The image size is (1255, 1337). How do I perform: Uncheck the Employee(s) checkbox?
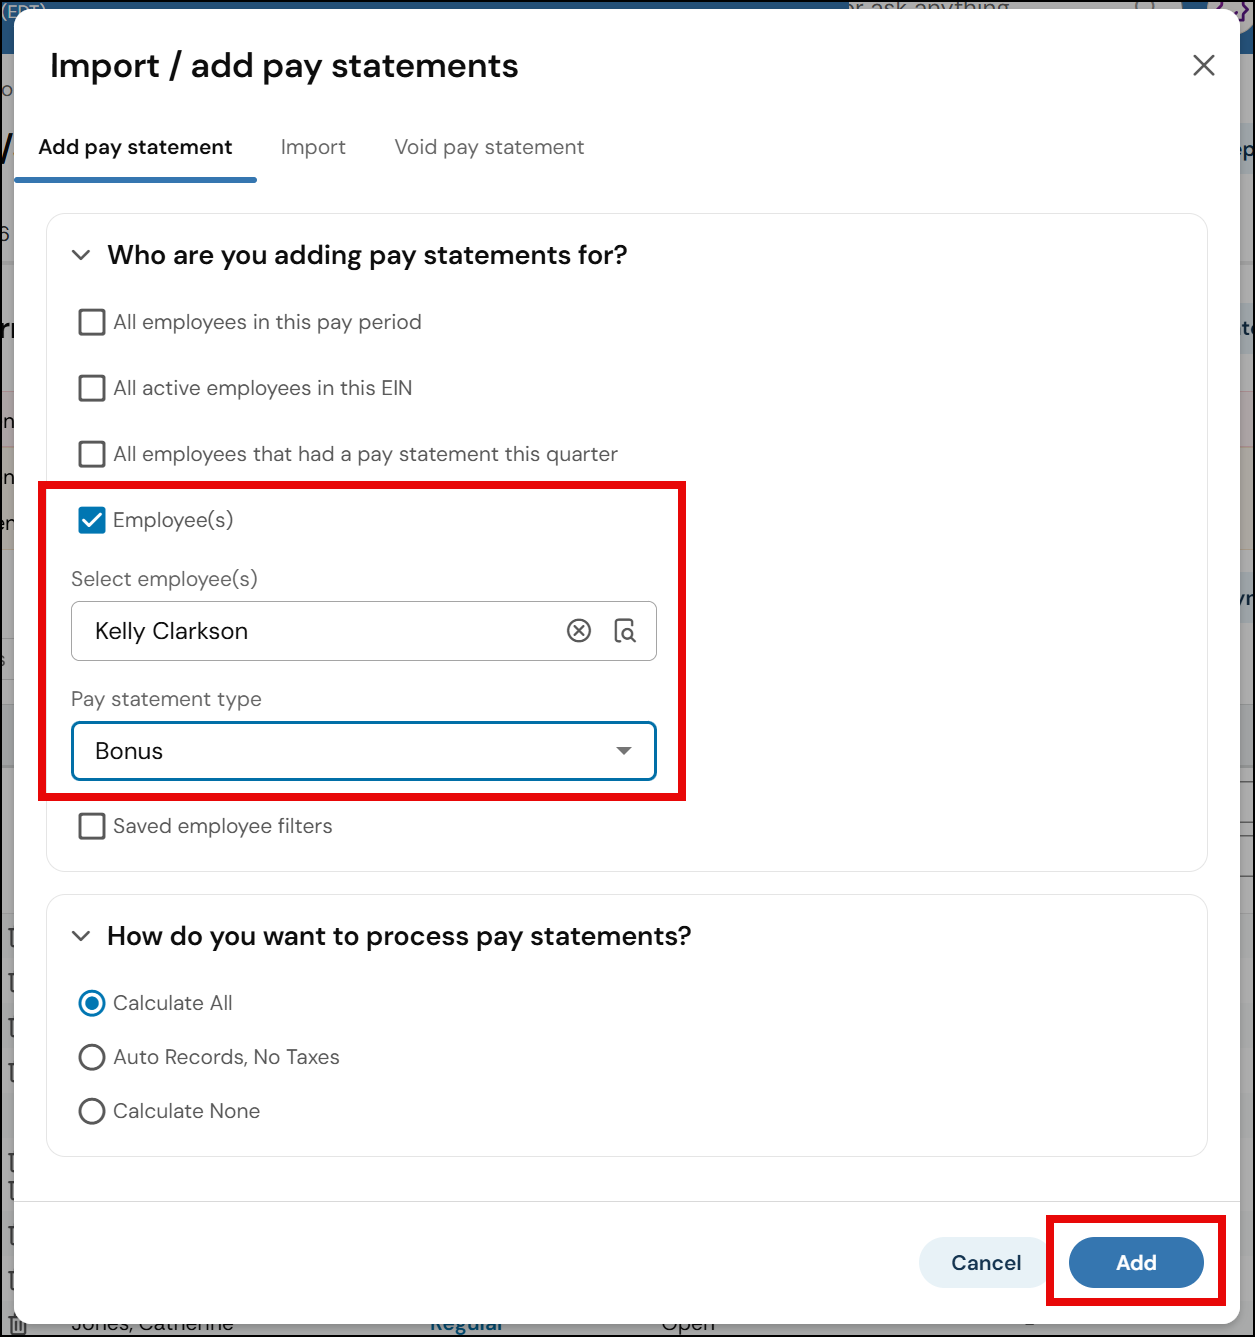point(92,520)
